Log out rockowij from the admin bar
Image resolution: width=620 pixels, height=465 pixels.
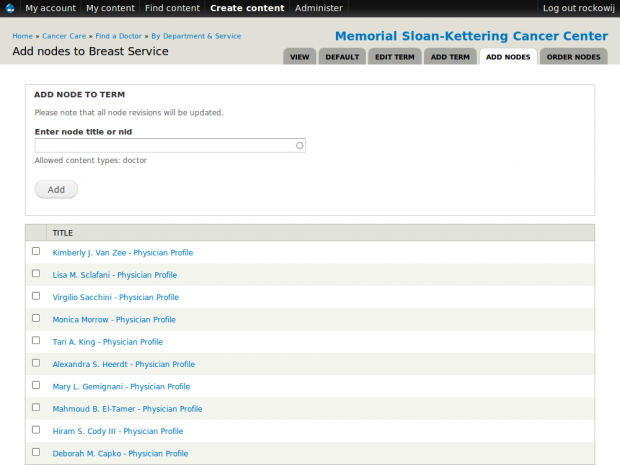pos(578,8)
